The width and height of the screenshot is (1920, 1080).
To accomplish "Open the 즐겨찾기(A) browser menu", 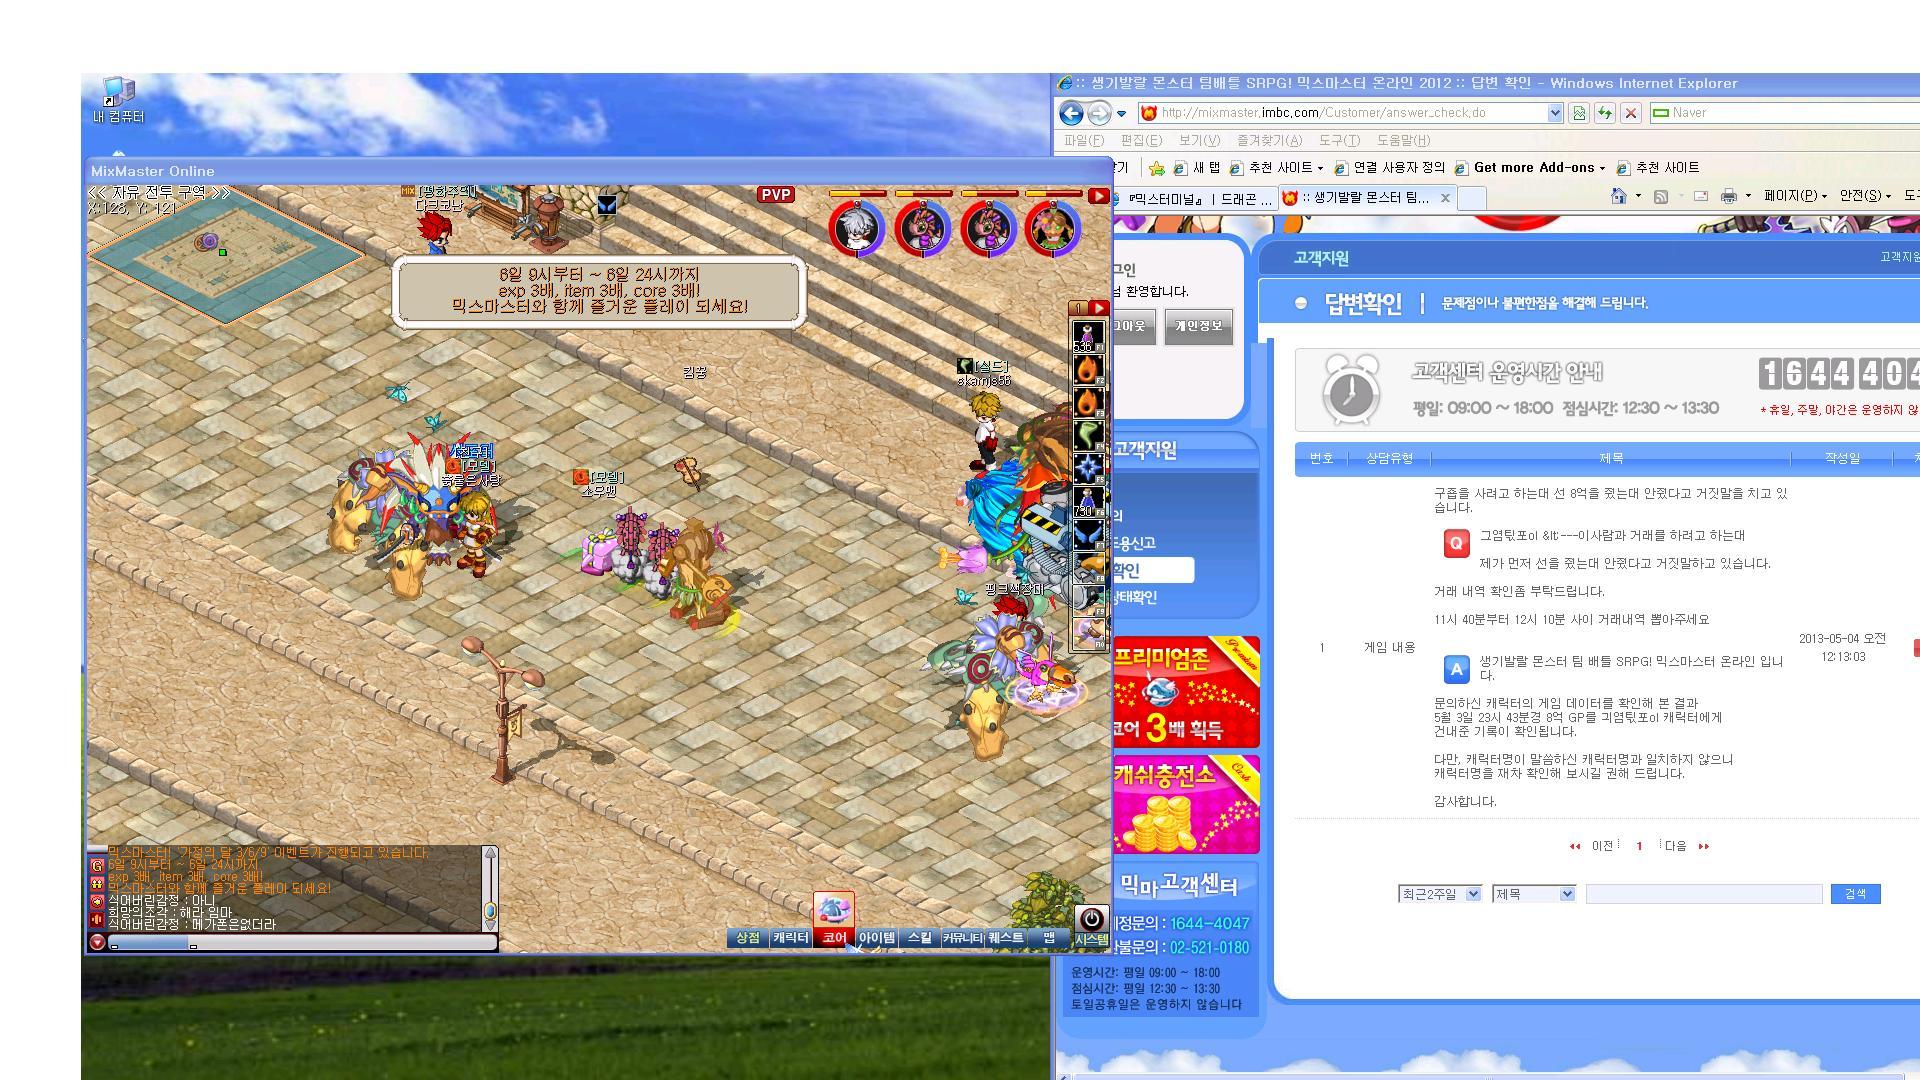I will click(x=1269, y=140).
